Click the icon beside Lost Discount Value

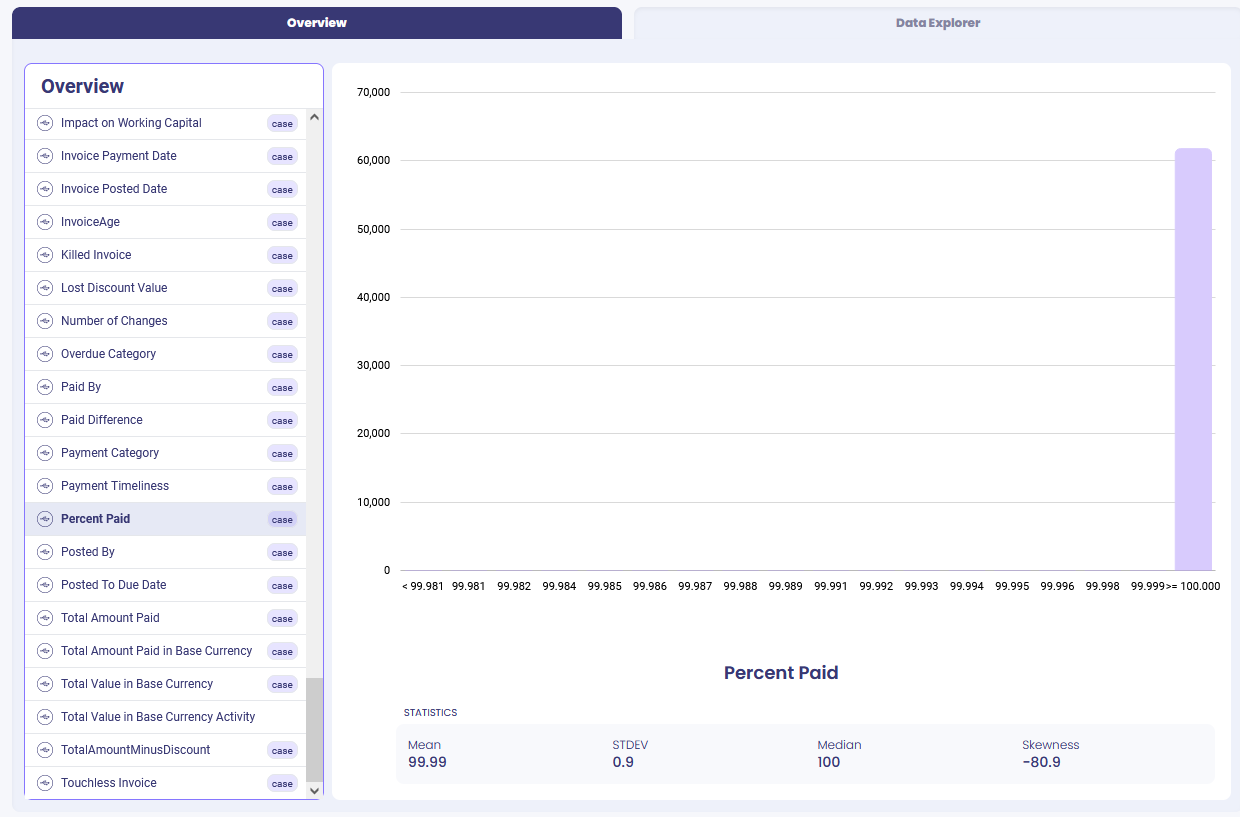pos(44,288)
